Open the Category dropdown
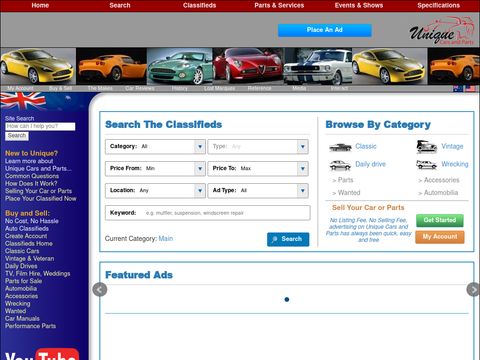 (x=155, y=147)
